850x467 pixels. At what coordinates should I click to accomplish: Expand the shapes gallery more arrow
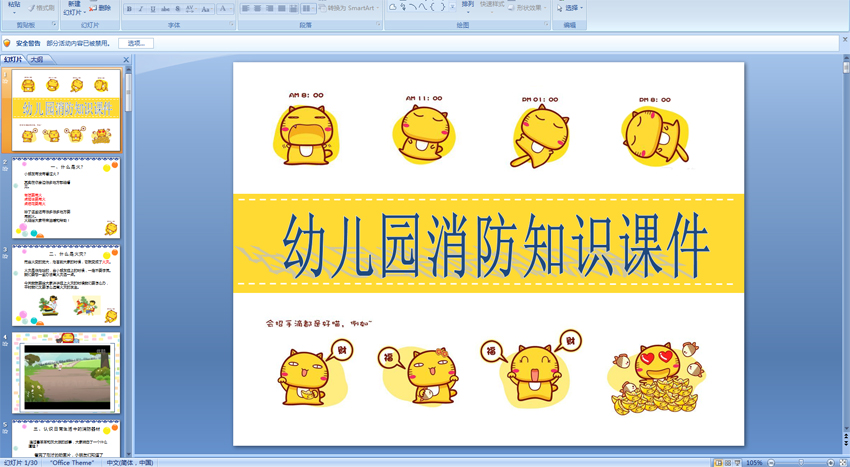click(453, 8)
